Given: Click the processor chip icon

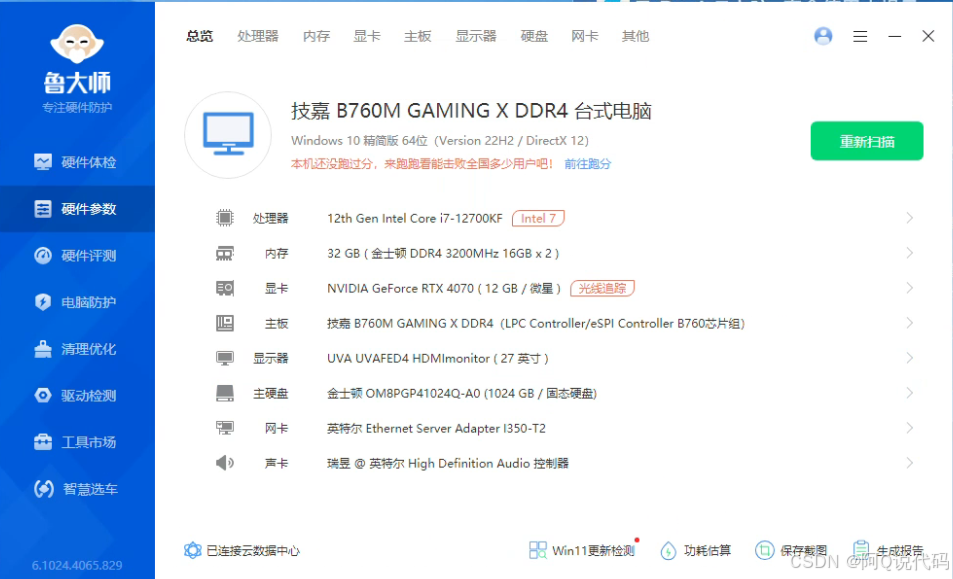Looking at the screenshot, I should click(225, 218).
